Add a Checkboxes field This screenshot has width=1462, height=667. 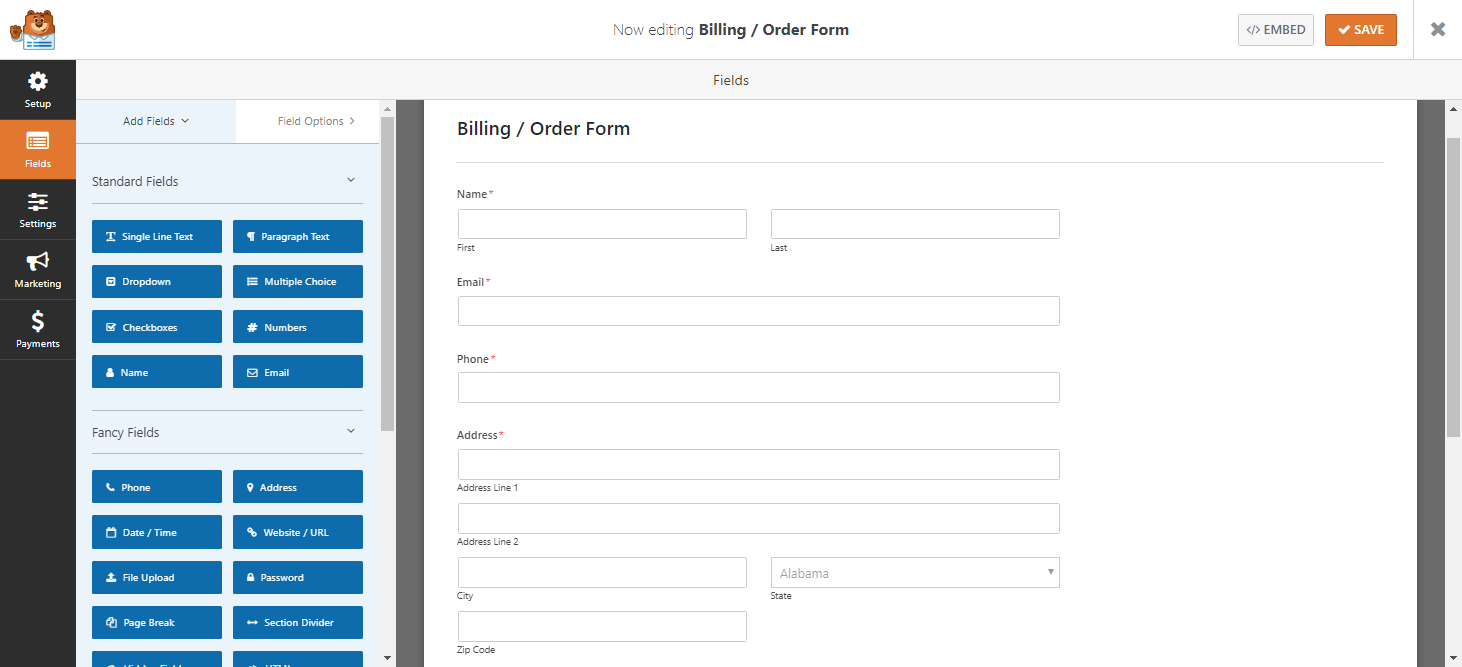point(157,327)
